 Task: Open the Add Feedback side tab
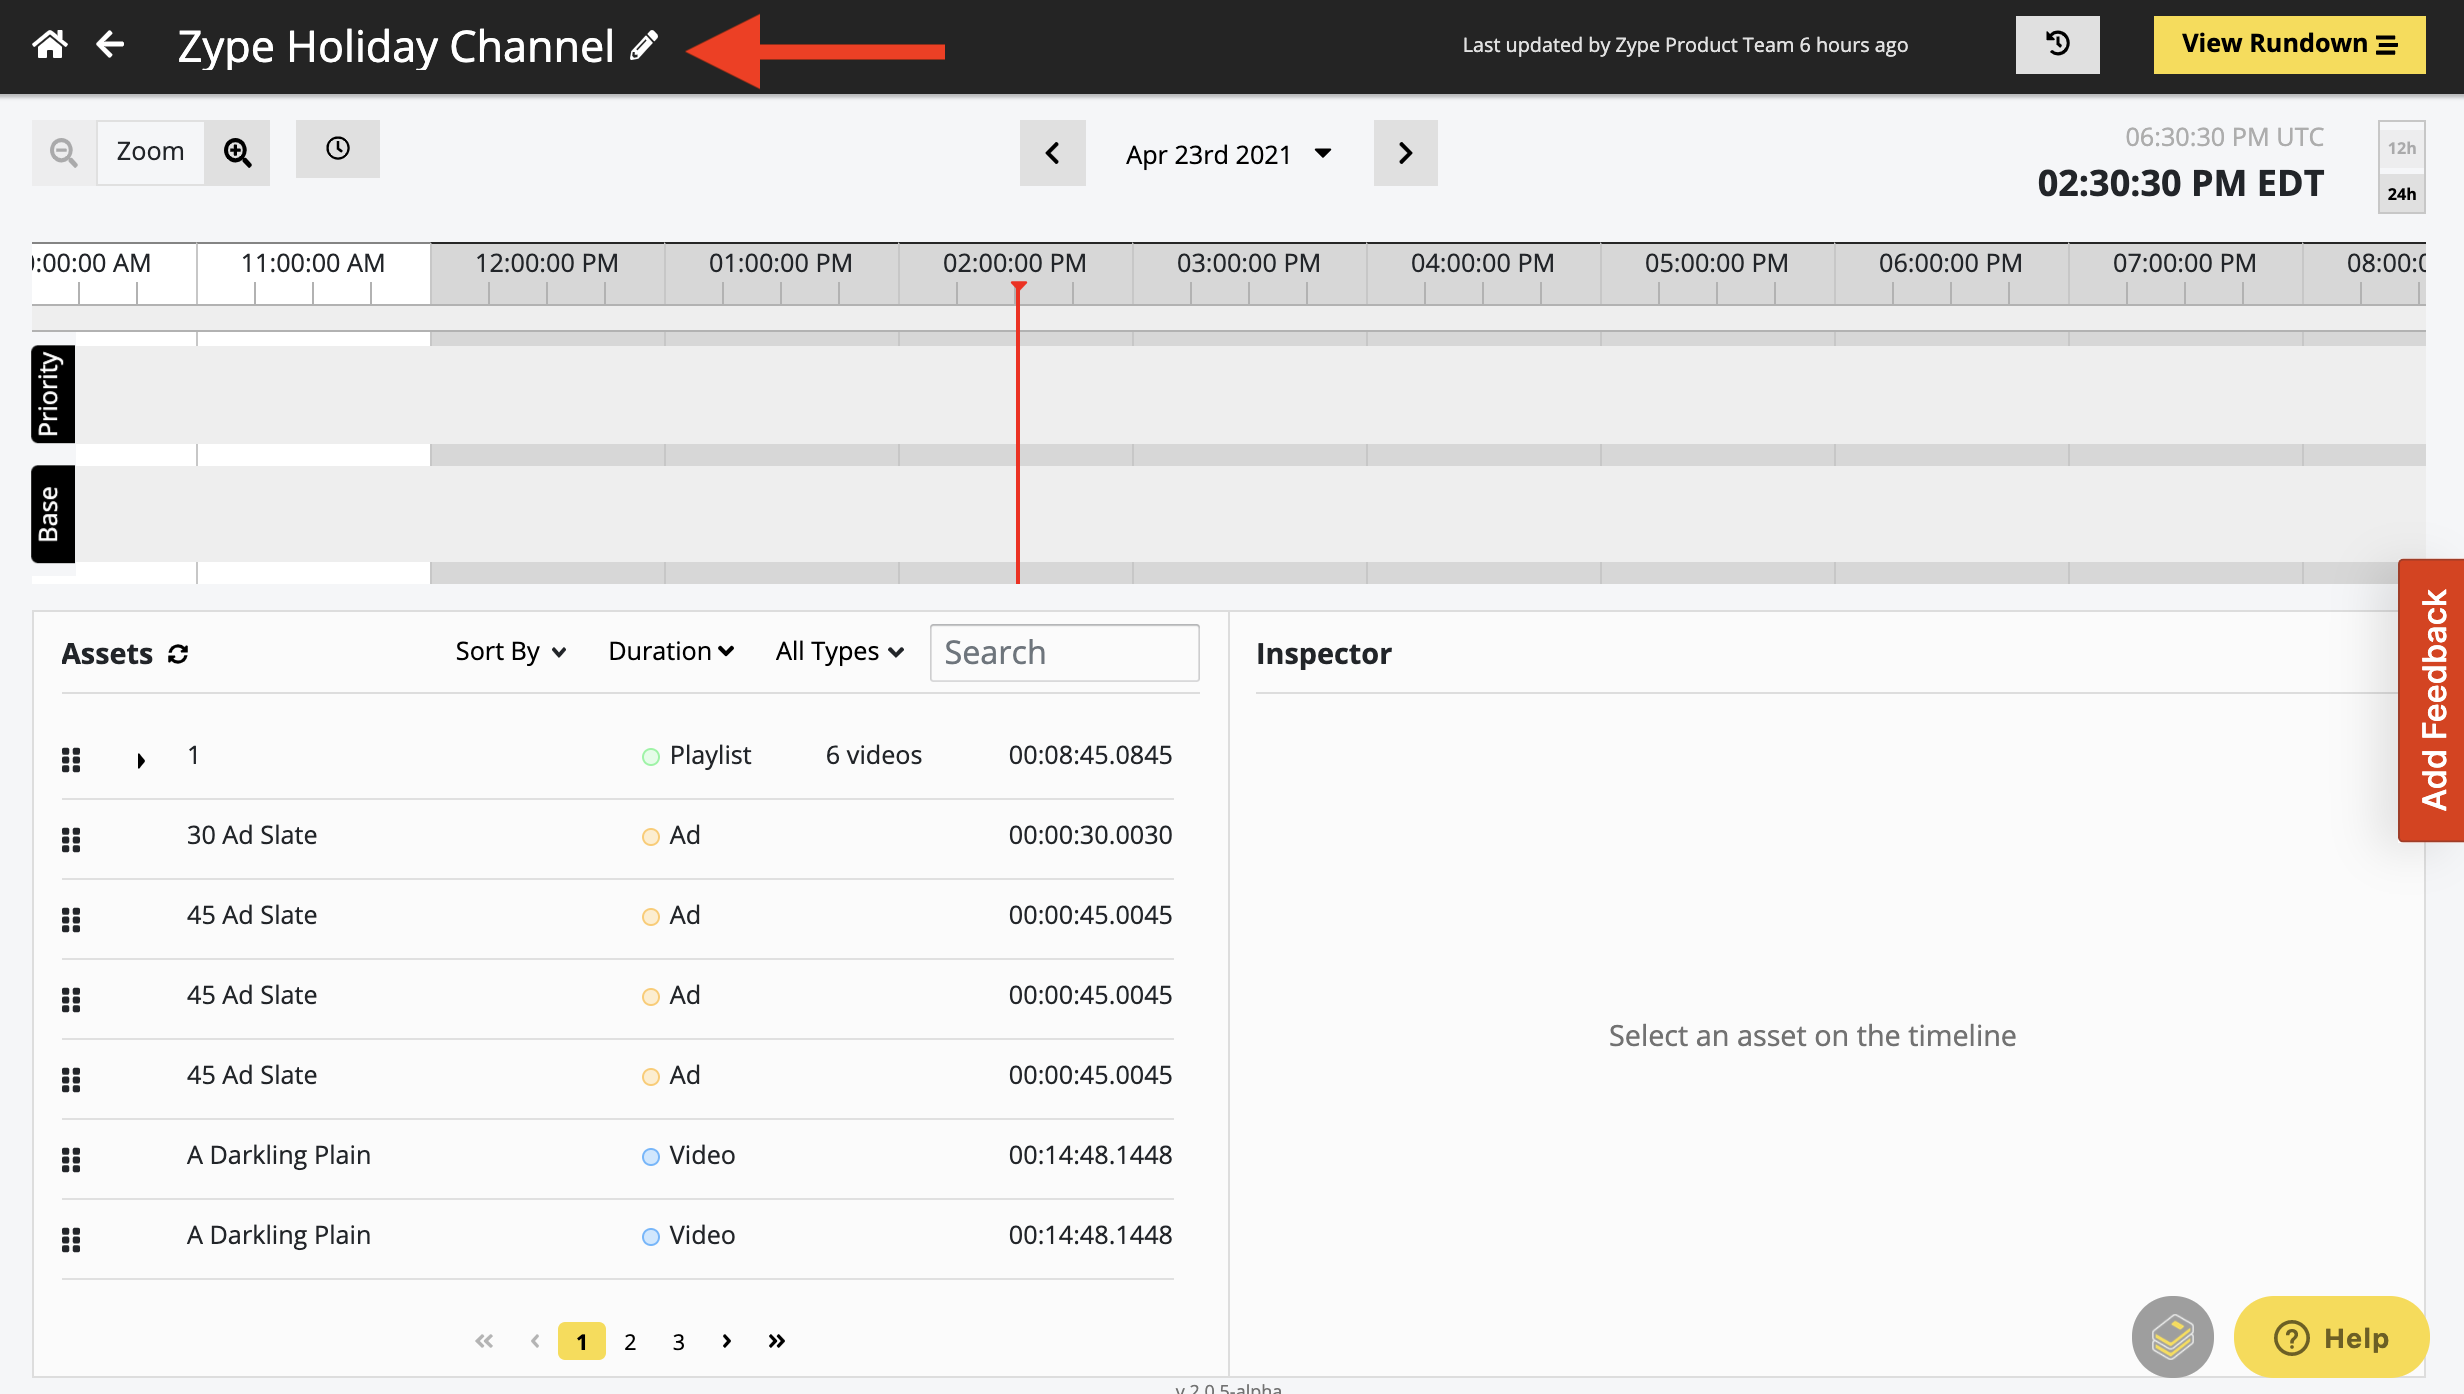point(2432,700)
